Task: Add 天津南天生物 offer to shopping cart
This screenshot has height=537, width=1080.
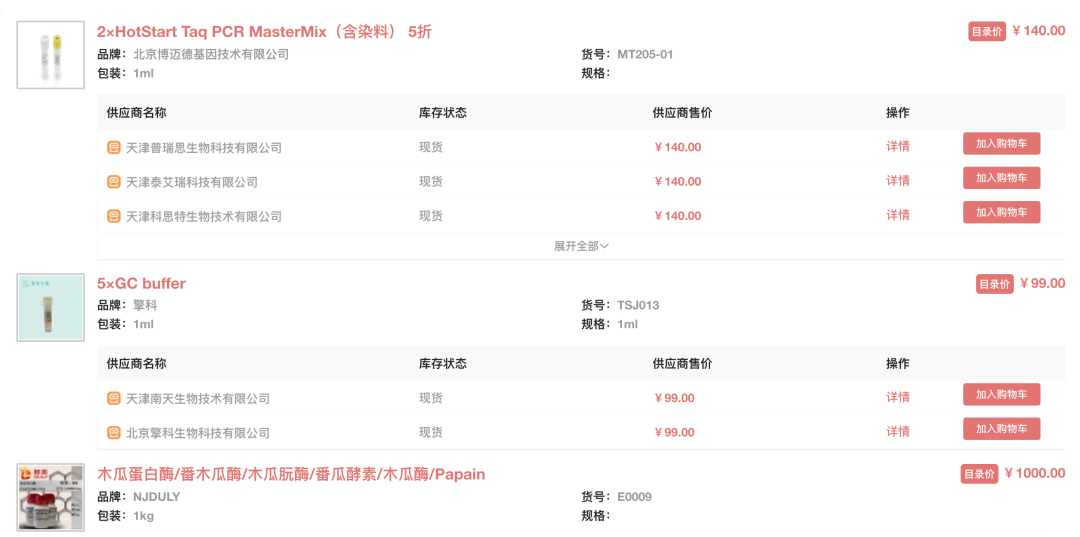Action: (x=1001, y=395)
